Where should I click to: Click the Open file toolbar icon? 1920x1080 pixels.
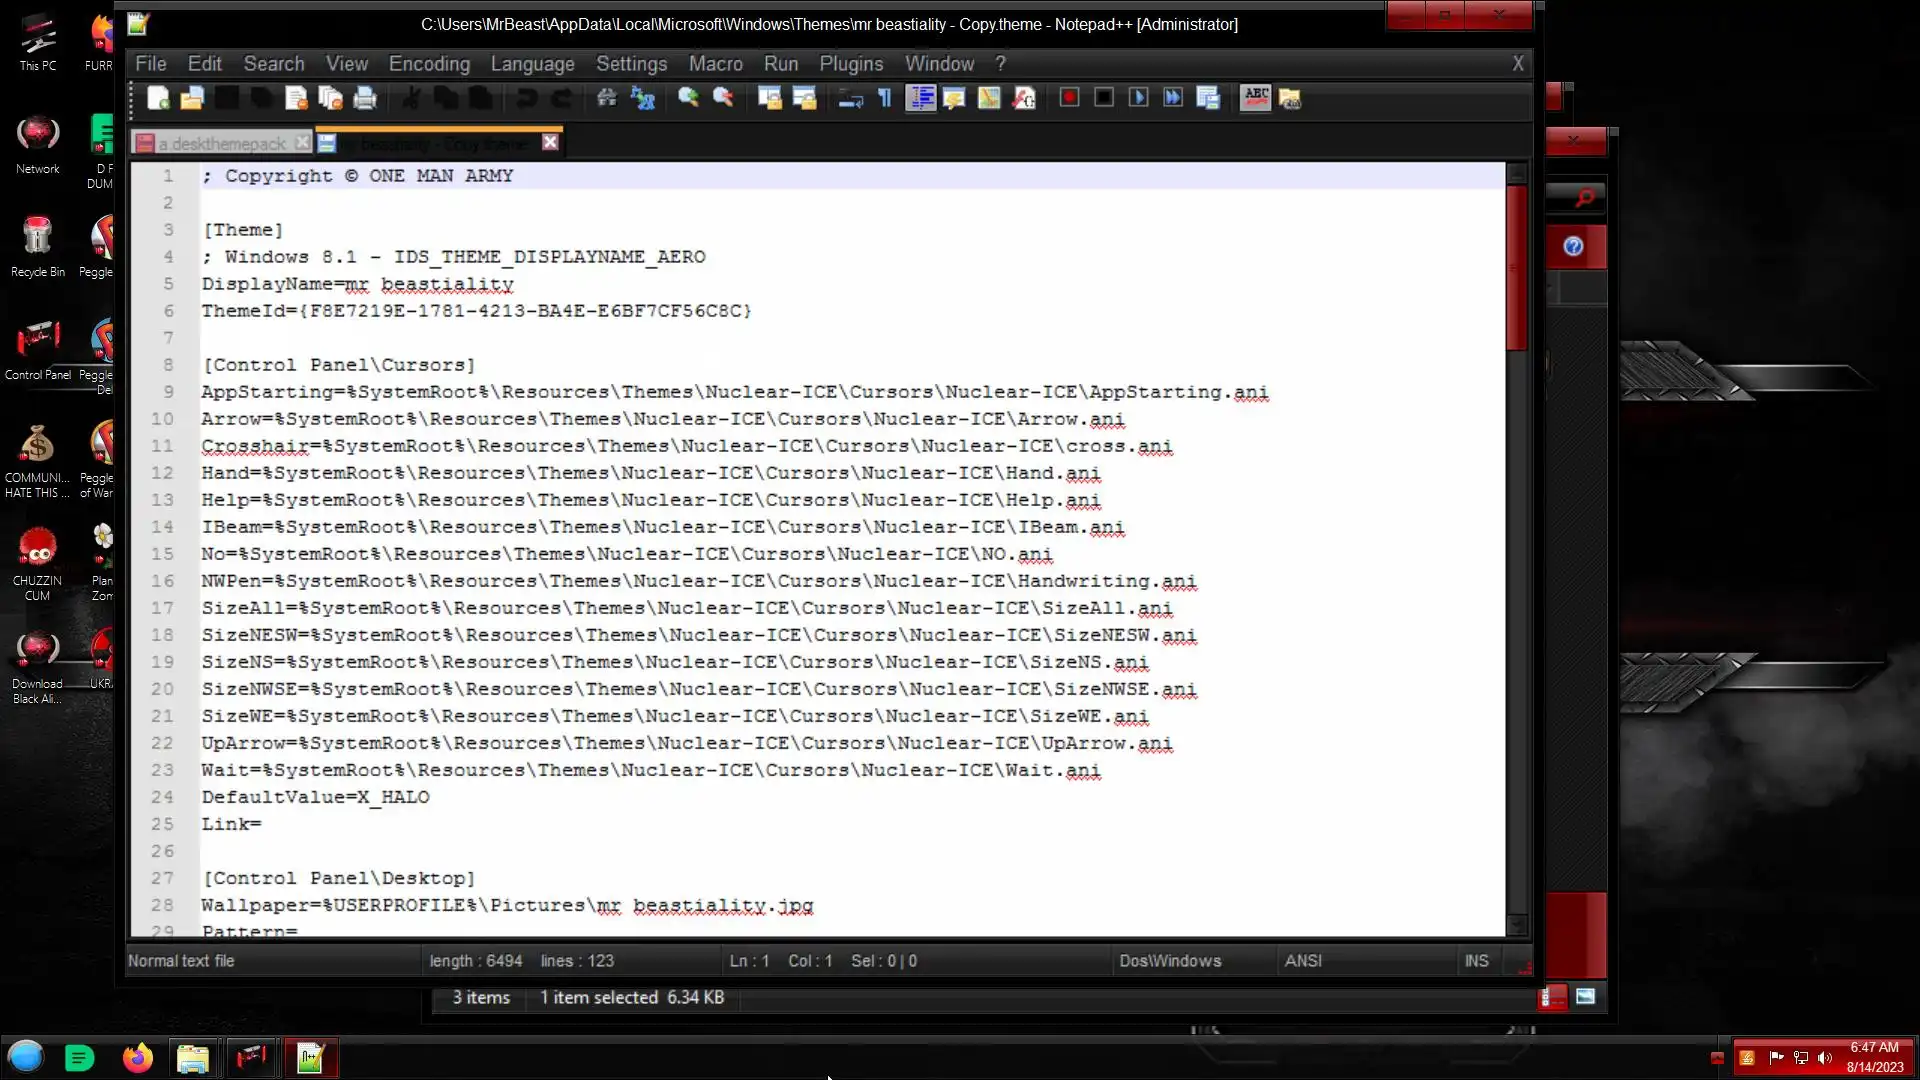pyautogui.click(x=192, y=98)
